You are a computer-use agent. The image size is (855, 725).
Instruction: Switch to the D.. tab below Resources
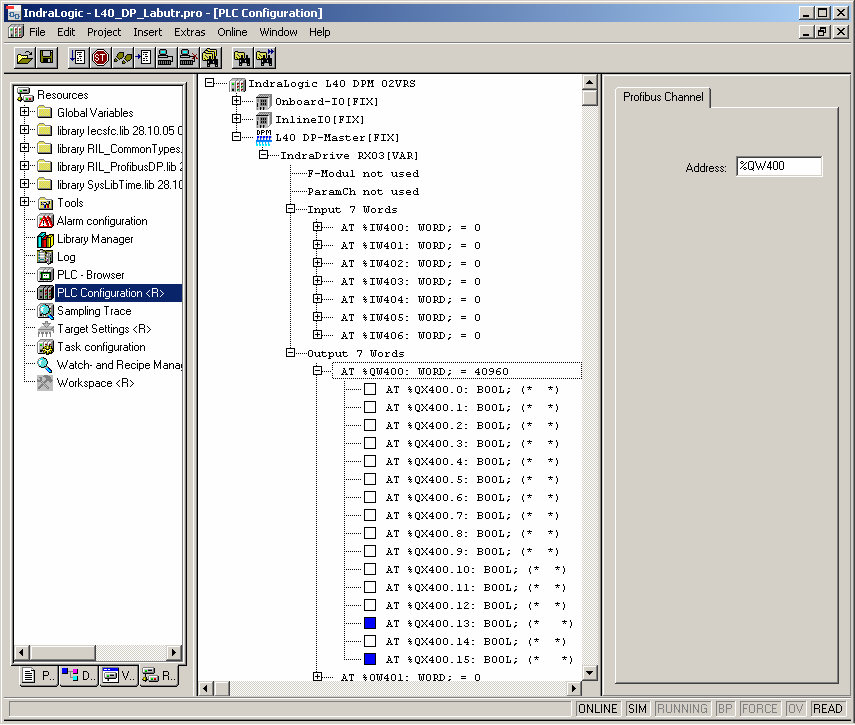[x=79, y=676]
